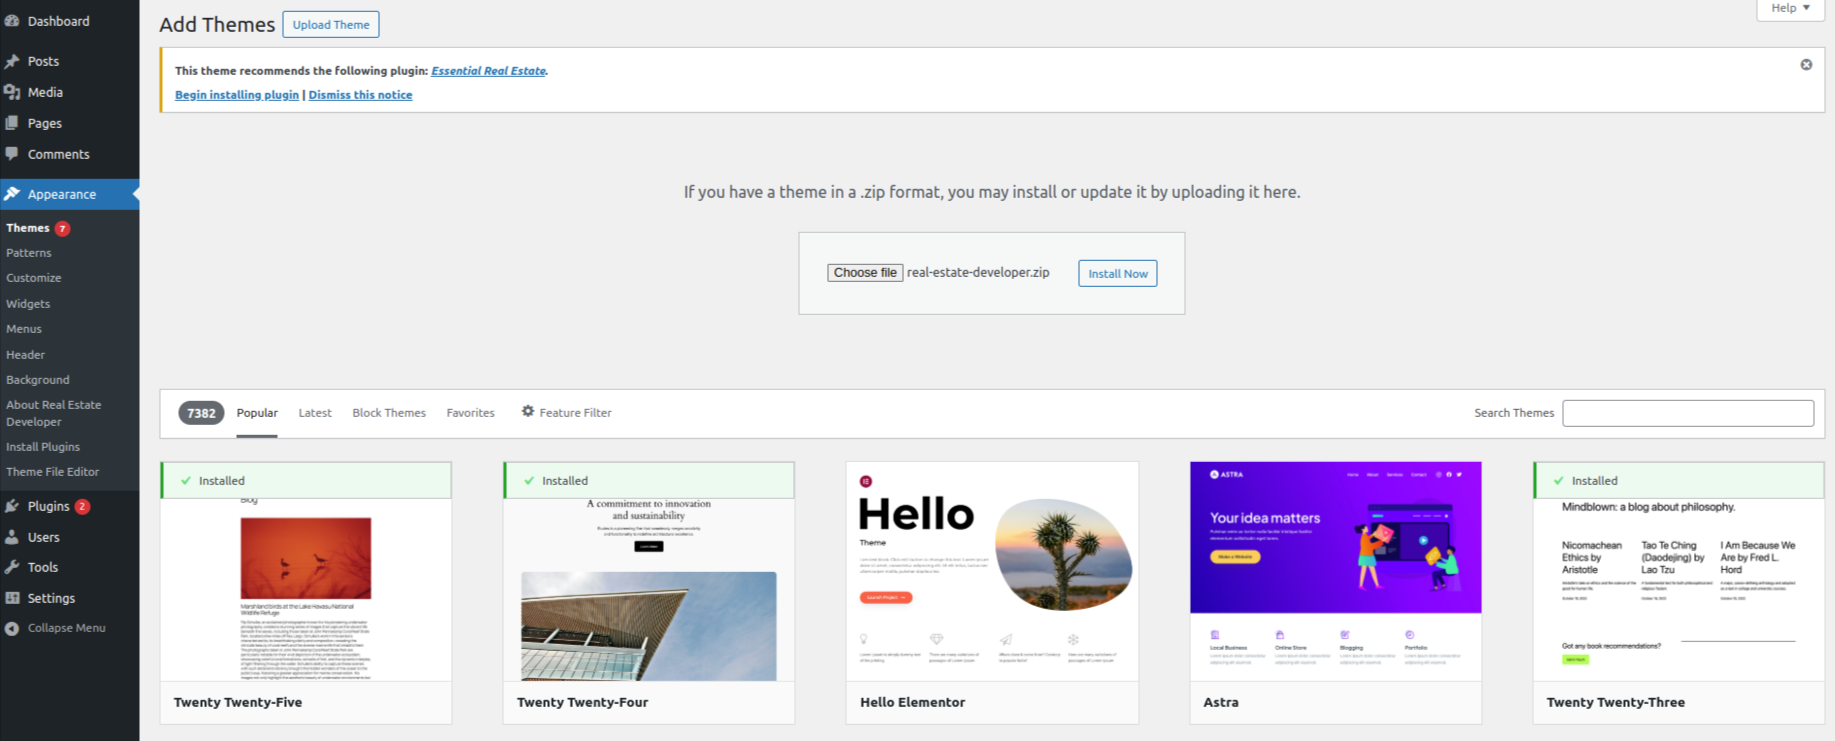
Task: Click the Settings icon in sidebar
Action: [x=12, y=598]
